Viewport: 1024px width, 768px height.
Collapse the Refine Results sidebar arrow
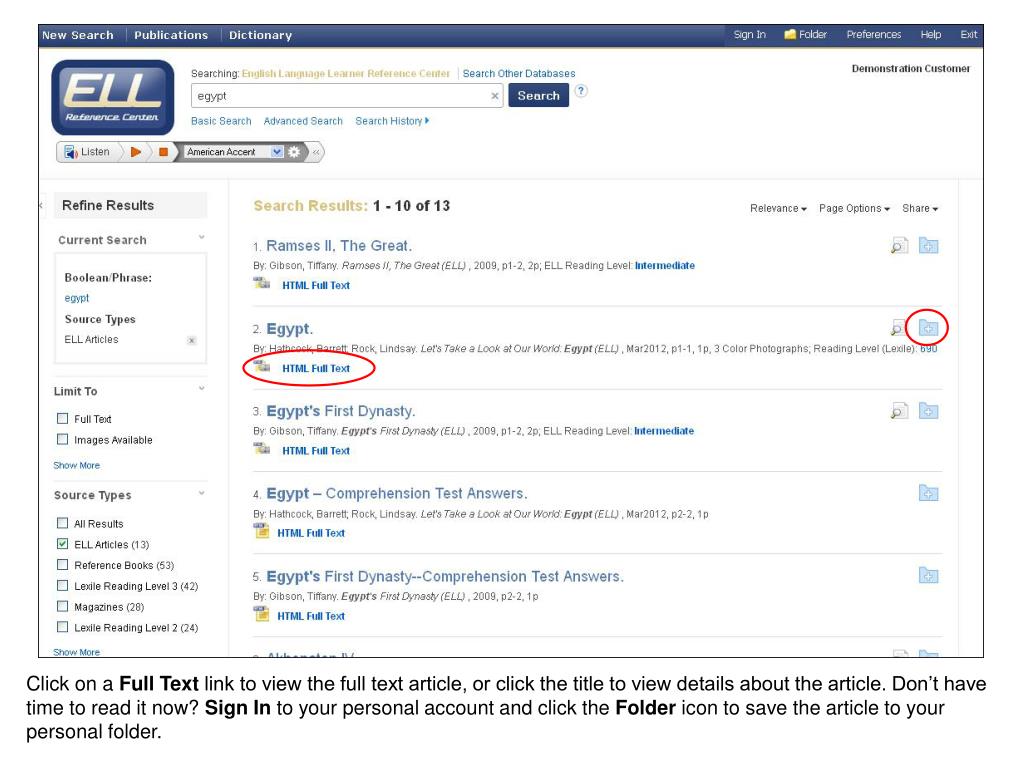41,205
